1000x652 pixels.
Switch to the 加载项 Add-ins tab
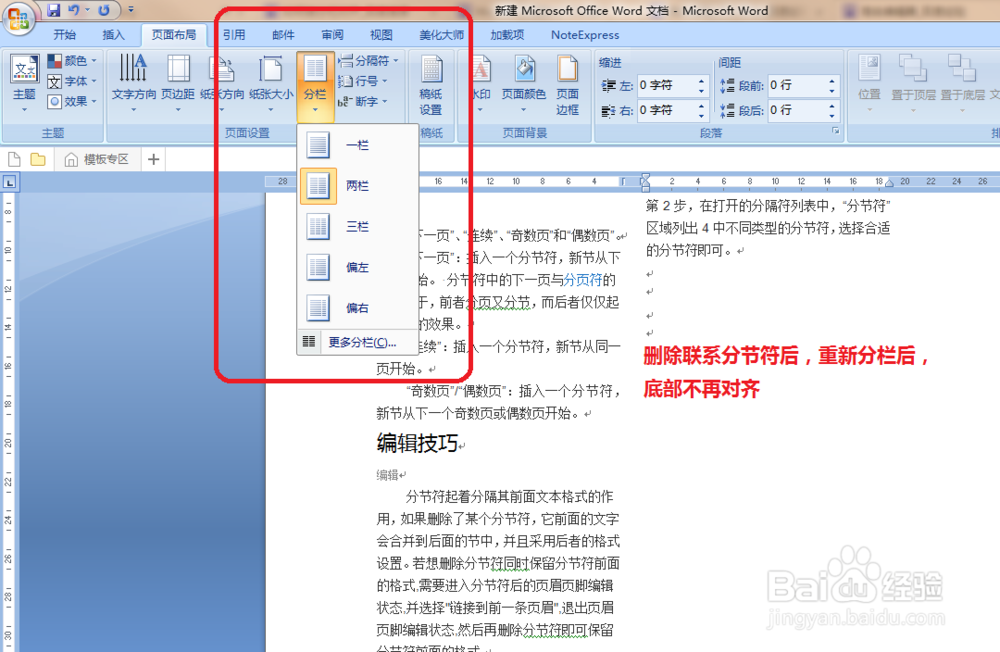507,35
